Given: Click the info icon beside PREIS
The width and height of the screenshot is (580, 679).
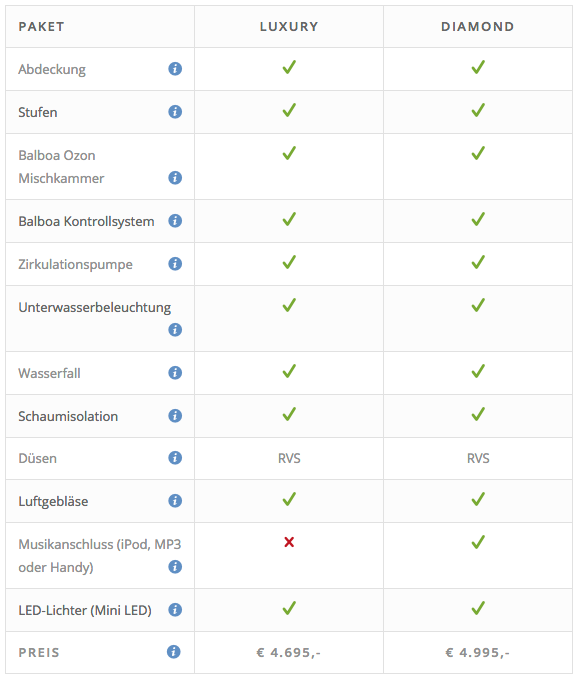Looking at the screenshot, I should [x=174, y=652].
